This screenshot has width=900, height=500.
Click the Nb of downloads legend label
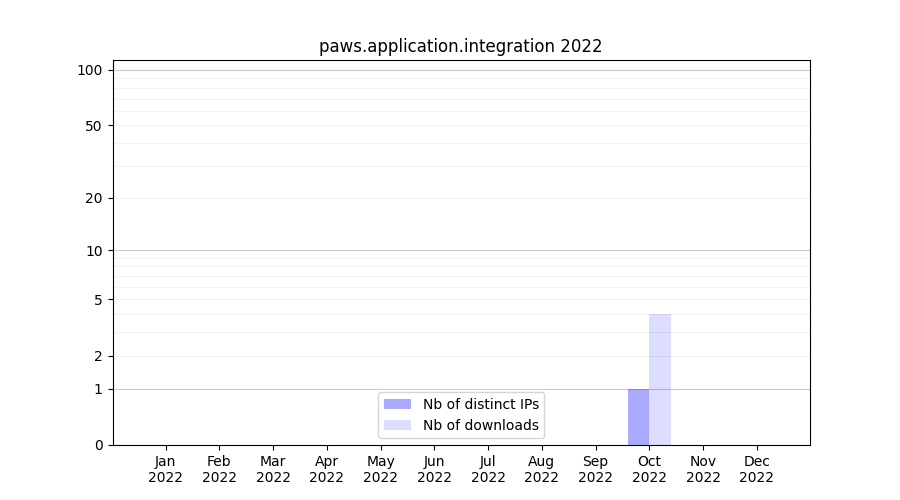pos(480,425)
